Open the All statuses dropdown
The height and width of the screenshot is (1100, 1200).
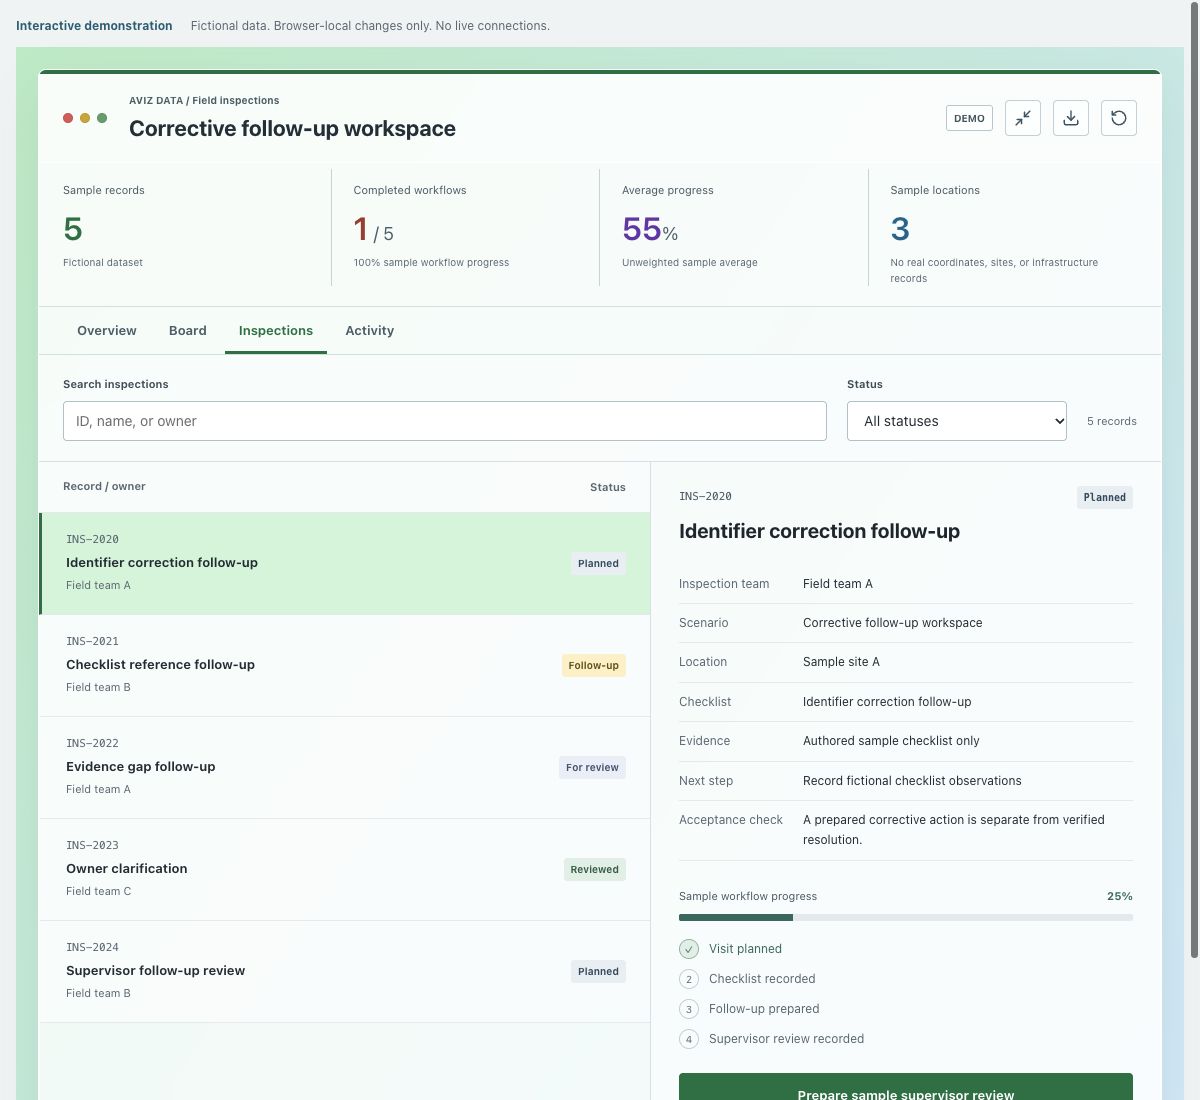(957, 421)
